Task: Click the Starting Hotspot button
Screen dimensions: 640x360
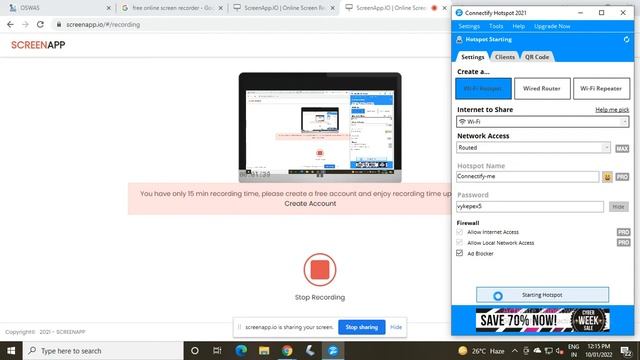Action: (x=542, y=295)
